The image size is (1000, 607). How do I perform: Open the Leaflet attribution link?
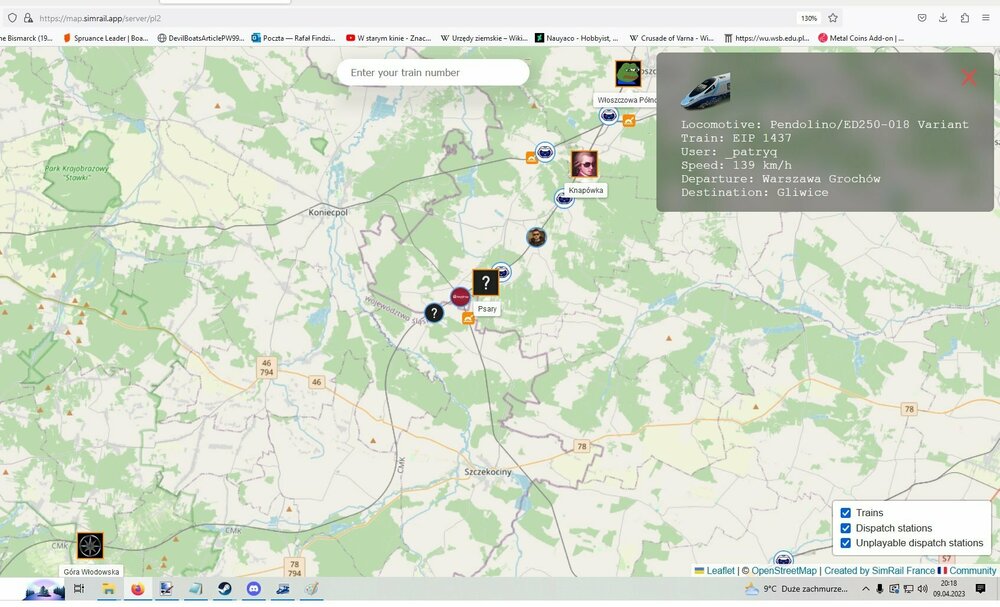(x=720, y=571)
